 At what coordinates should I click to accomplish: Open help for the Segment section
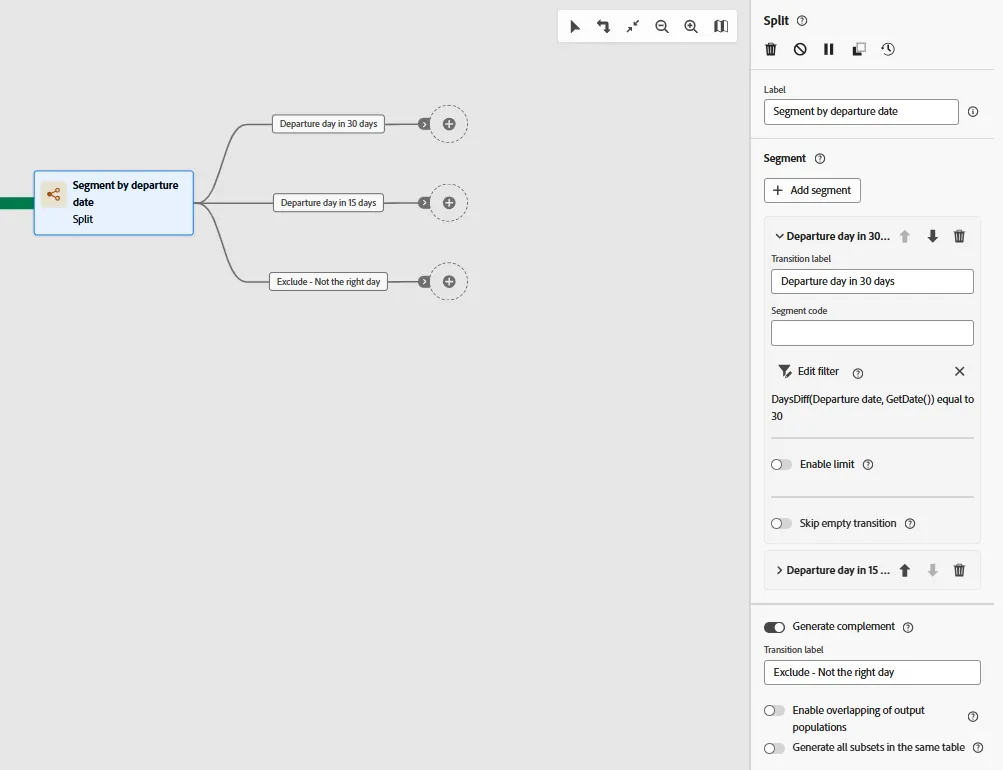click(820, 159)
